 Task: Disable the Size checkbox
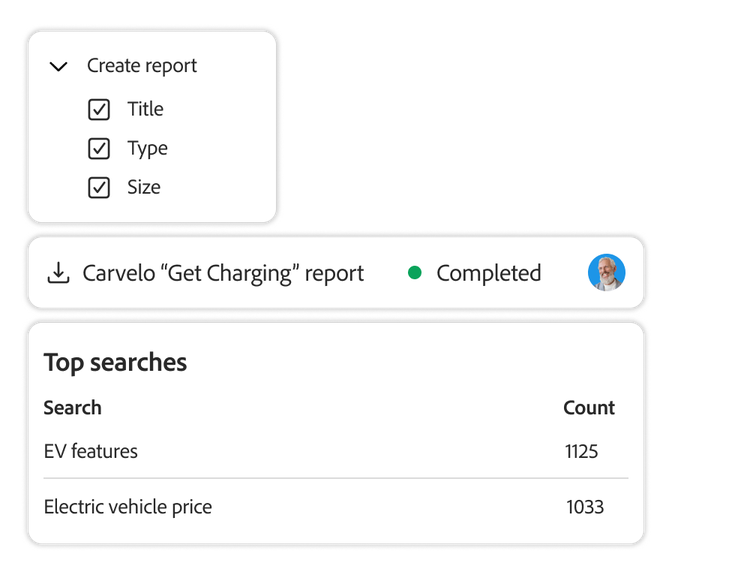coord(99,187)
